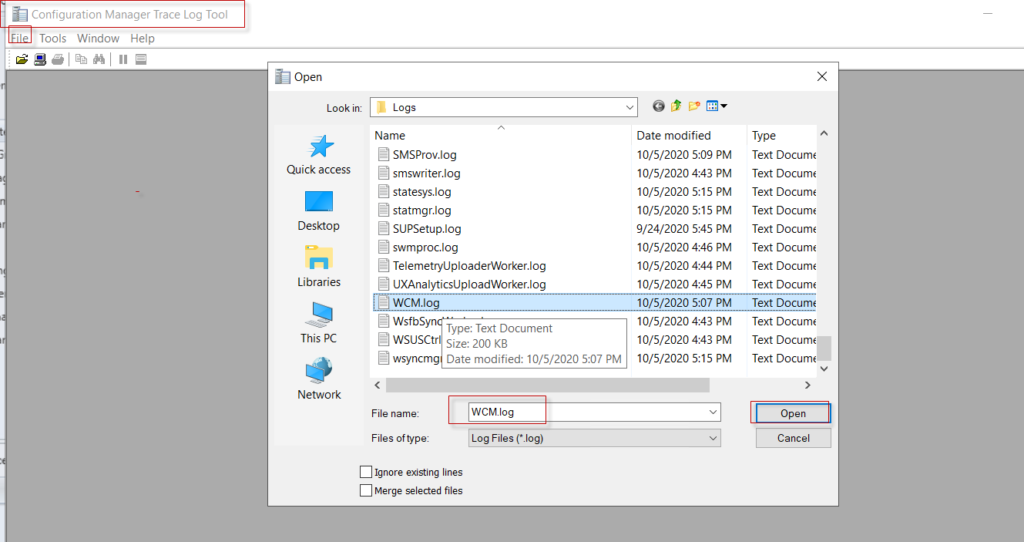This screenshot has height=542, width=1024.
Task: Open the File menu
Action: [20, 38]
